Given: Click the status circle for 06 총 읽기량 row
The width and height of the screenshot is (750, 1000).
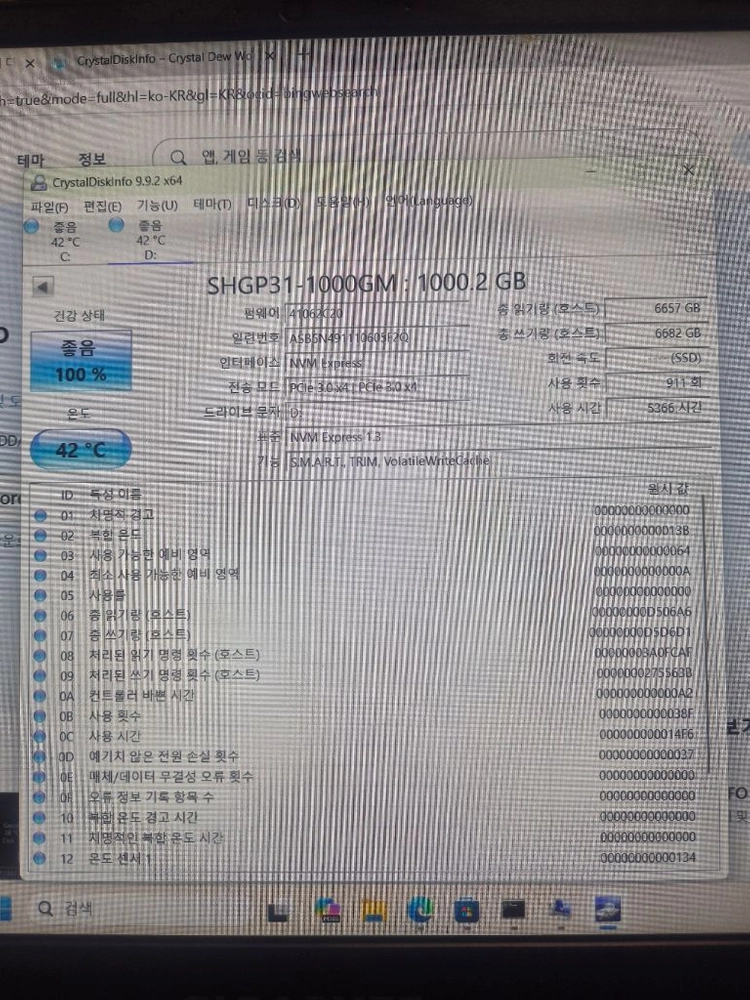Looking at the screenshot, I should 40,615.
